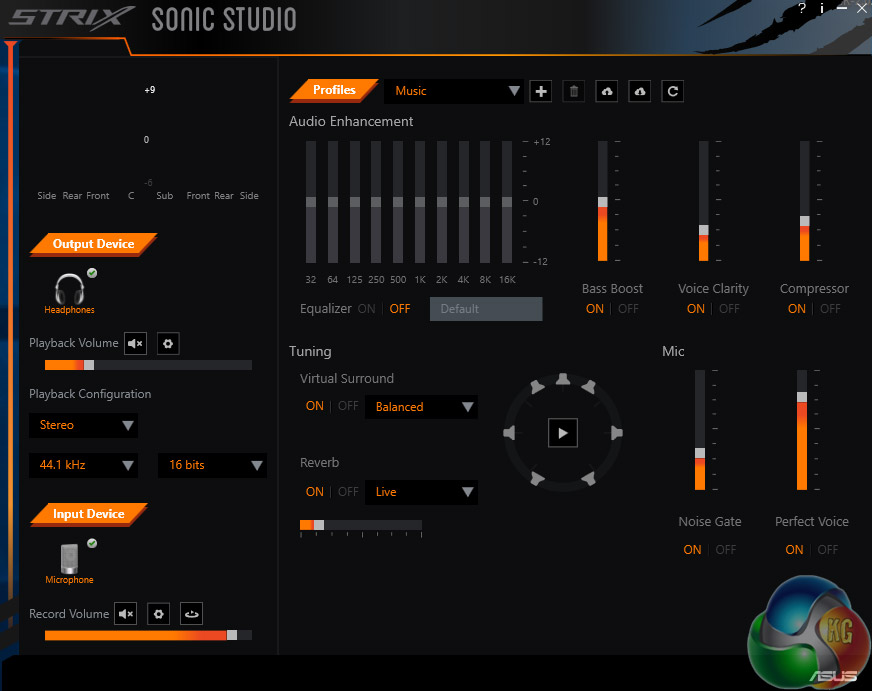Click left side speaker in surround ring
Screen dimensions: 872x691
coord(509,433)
